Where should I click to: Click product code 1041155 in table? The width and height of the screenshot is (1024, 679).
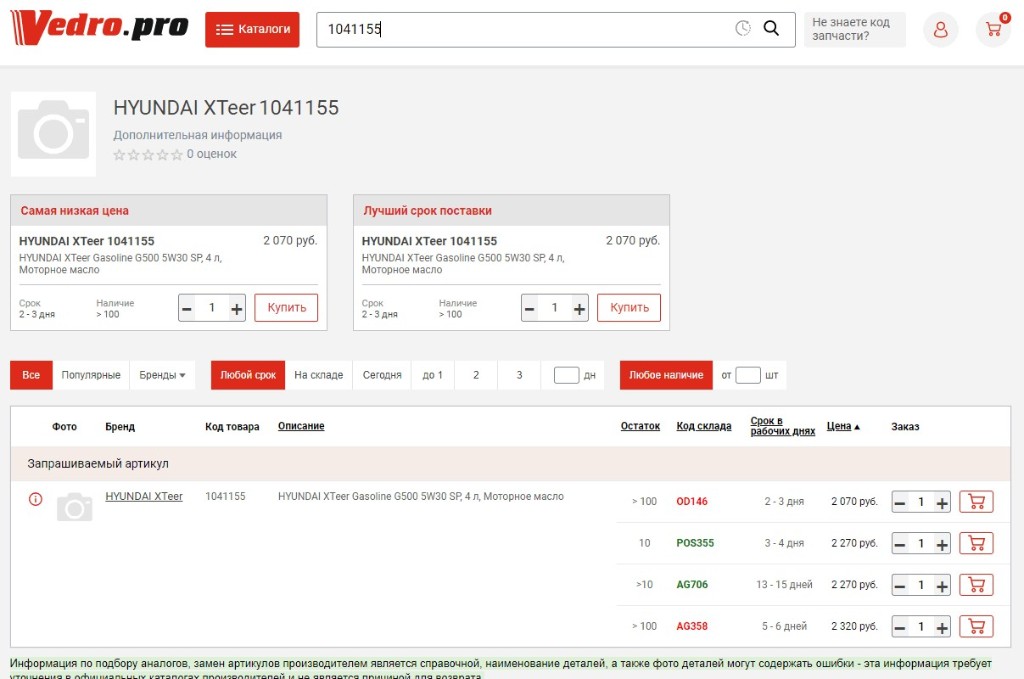coord(225,497)
